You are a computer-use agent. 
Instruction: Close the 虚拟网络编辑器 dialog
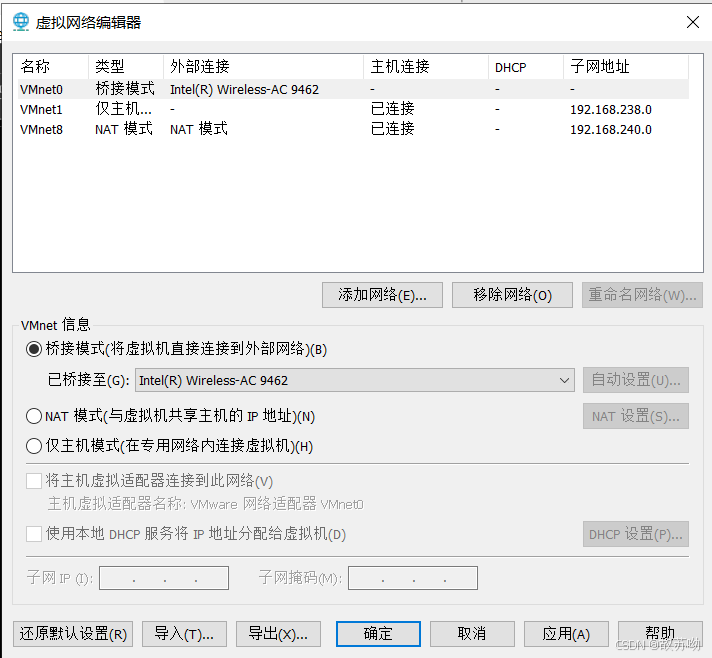coord(692,22)
